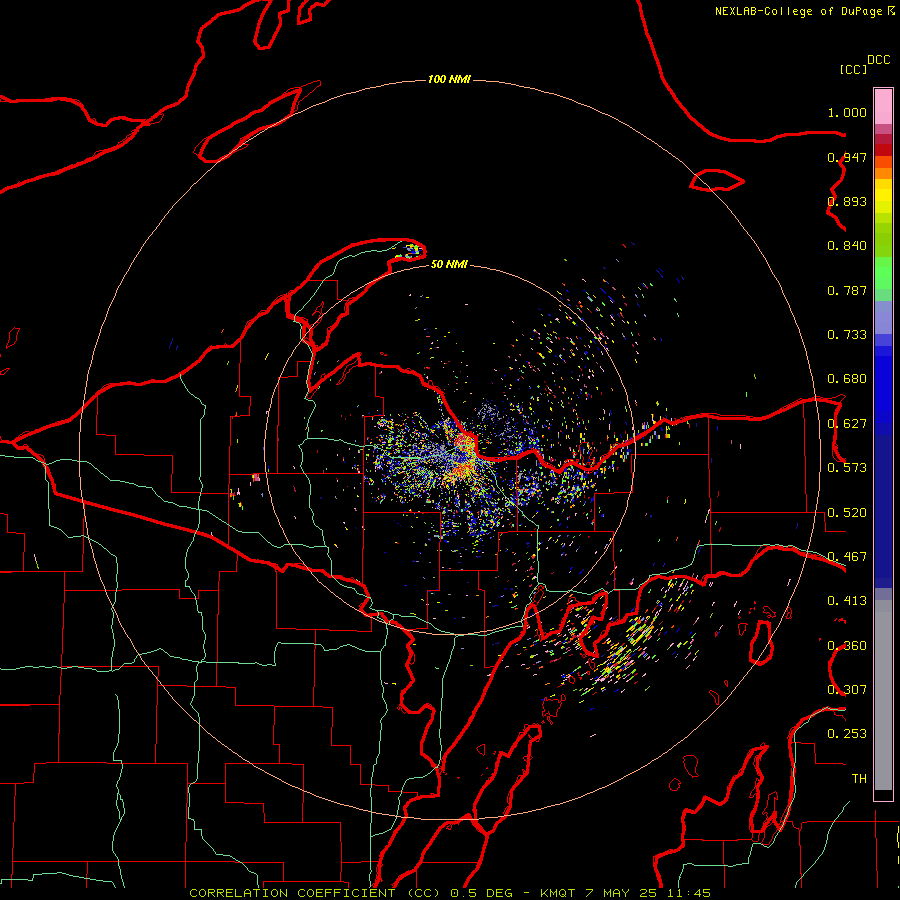This screenshot has height=900, width=900.
Task: Select the 0.947 scale value
Action: pos(847,157)
